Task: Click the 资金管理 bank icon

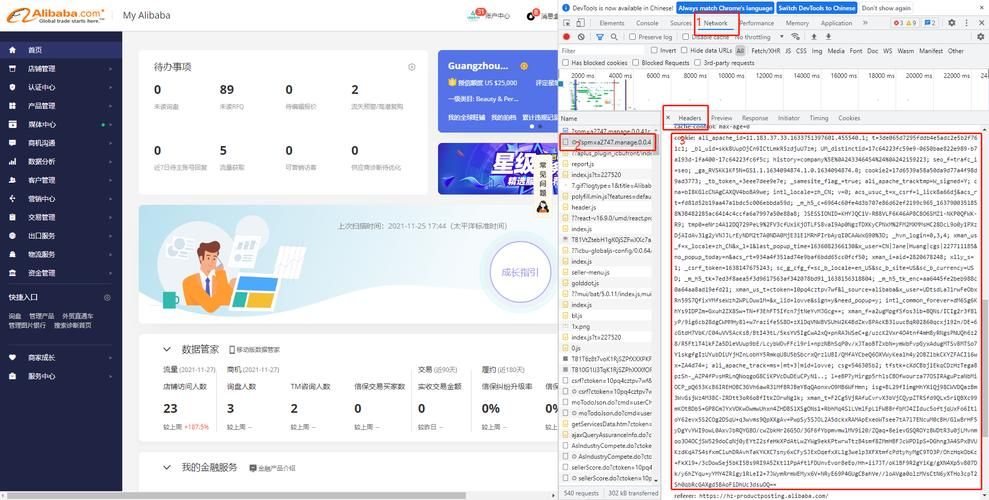Action: point(13,272)
